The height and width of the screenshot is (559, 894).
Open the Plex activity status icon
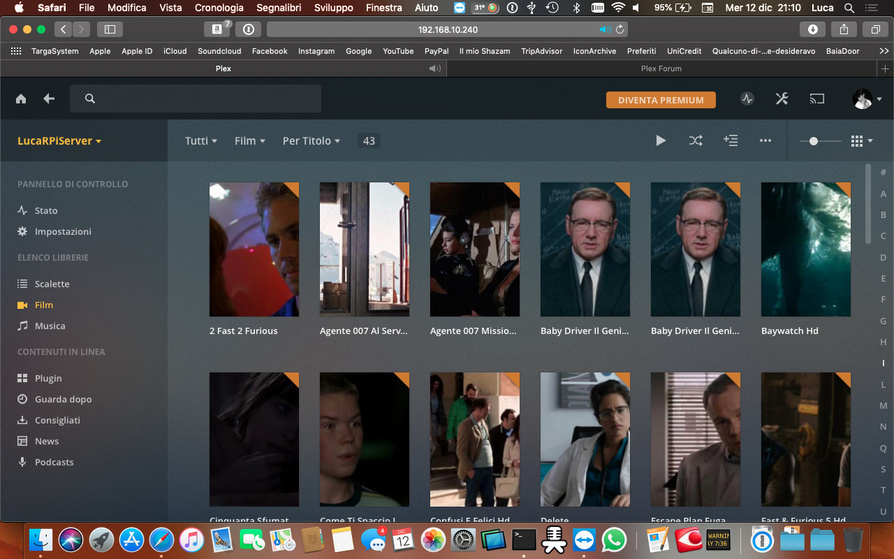pos(747,99)
